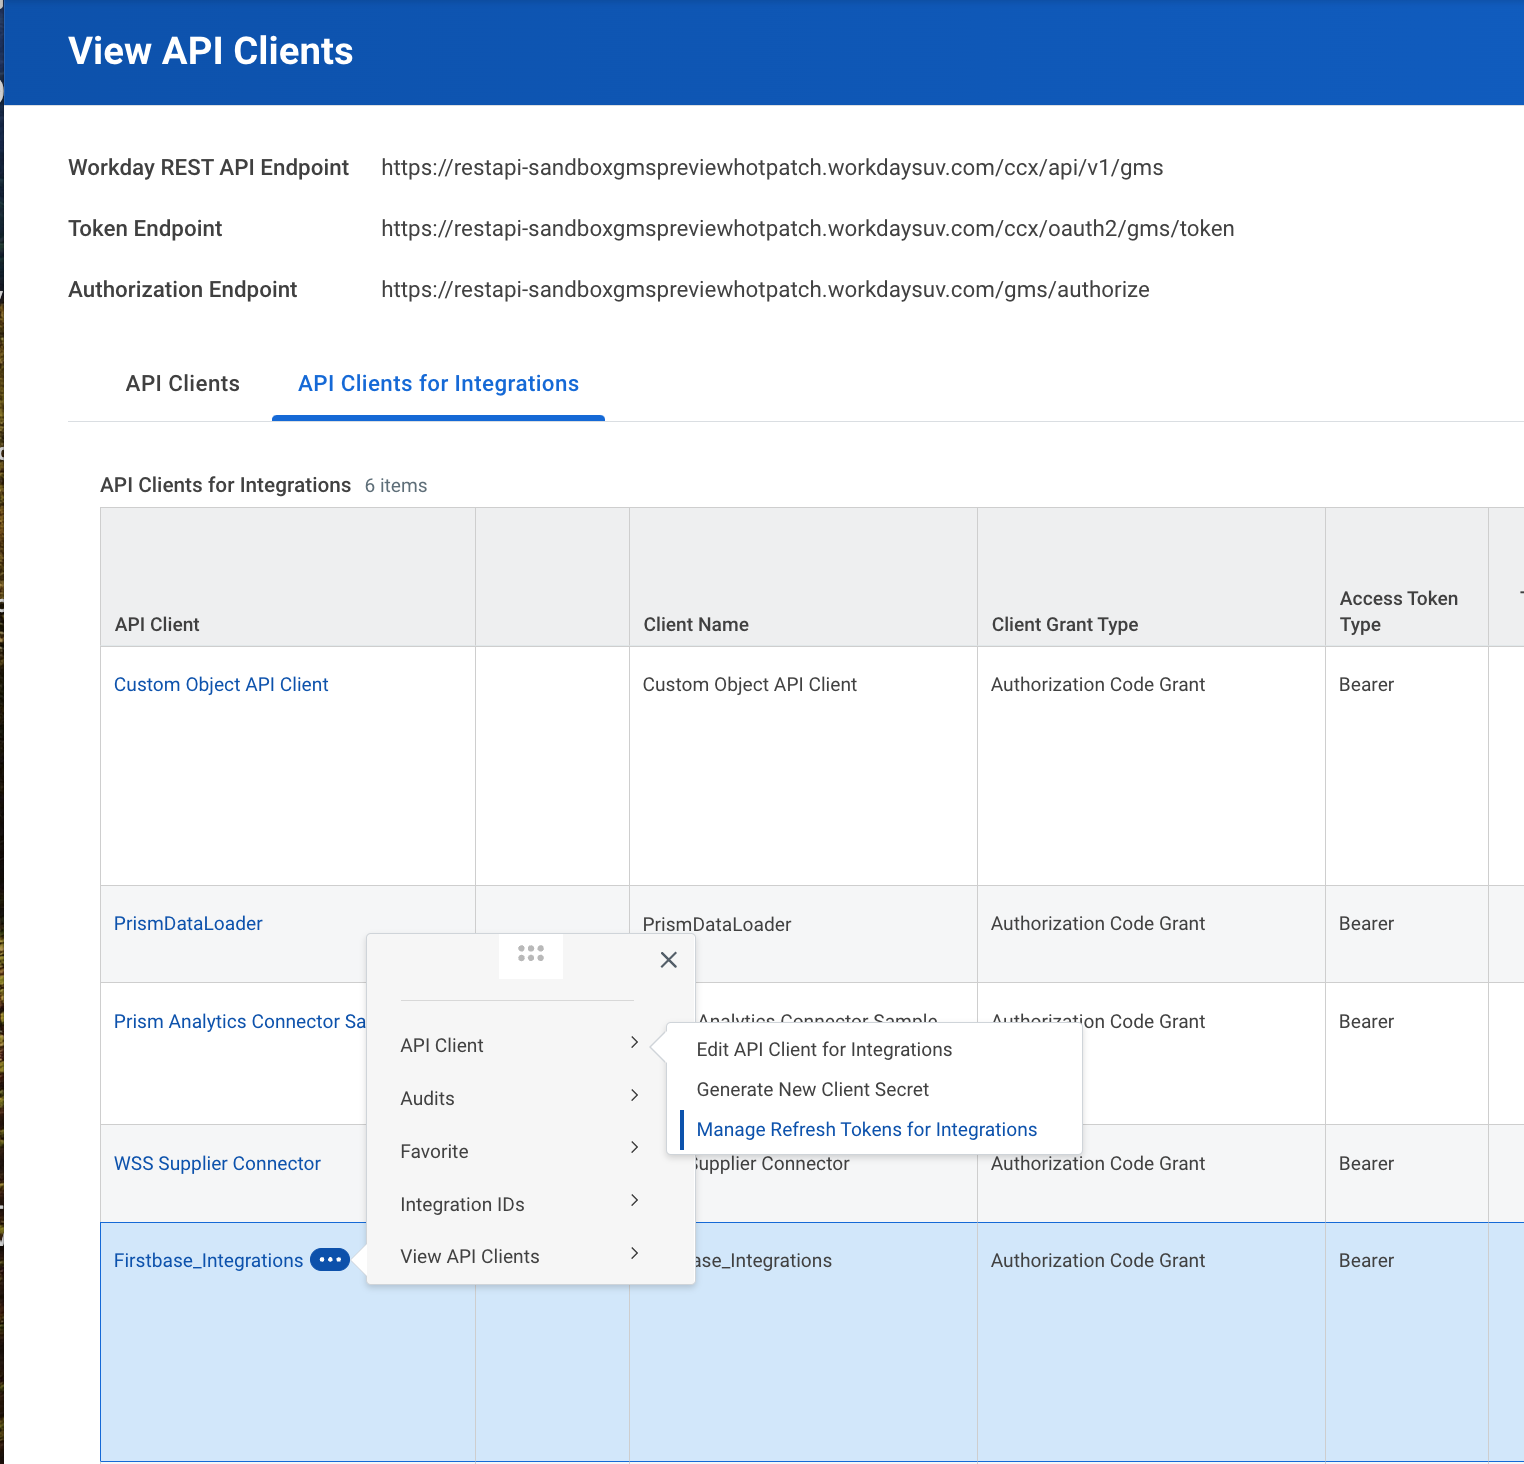Screen dimensions: 1524x1464
Task: Open Firstbase_Integrations related actions ellipsis button
Action: (329, 1260)
